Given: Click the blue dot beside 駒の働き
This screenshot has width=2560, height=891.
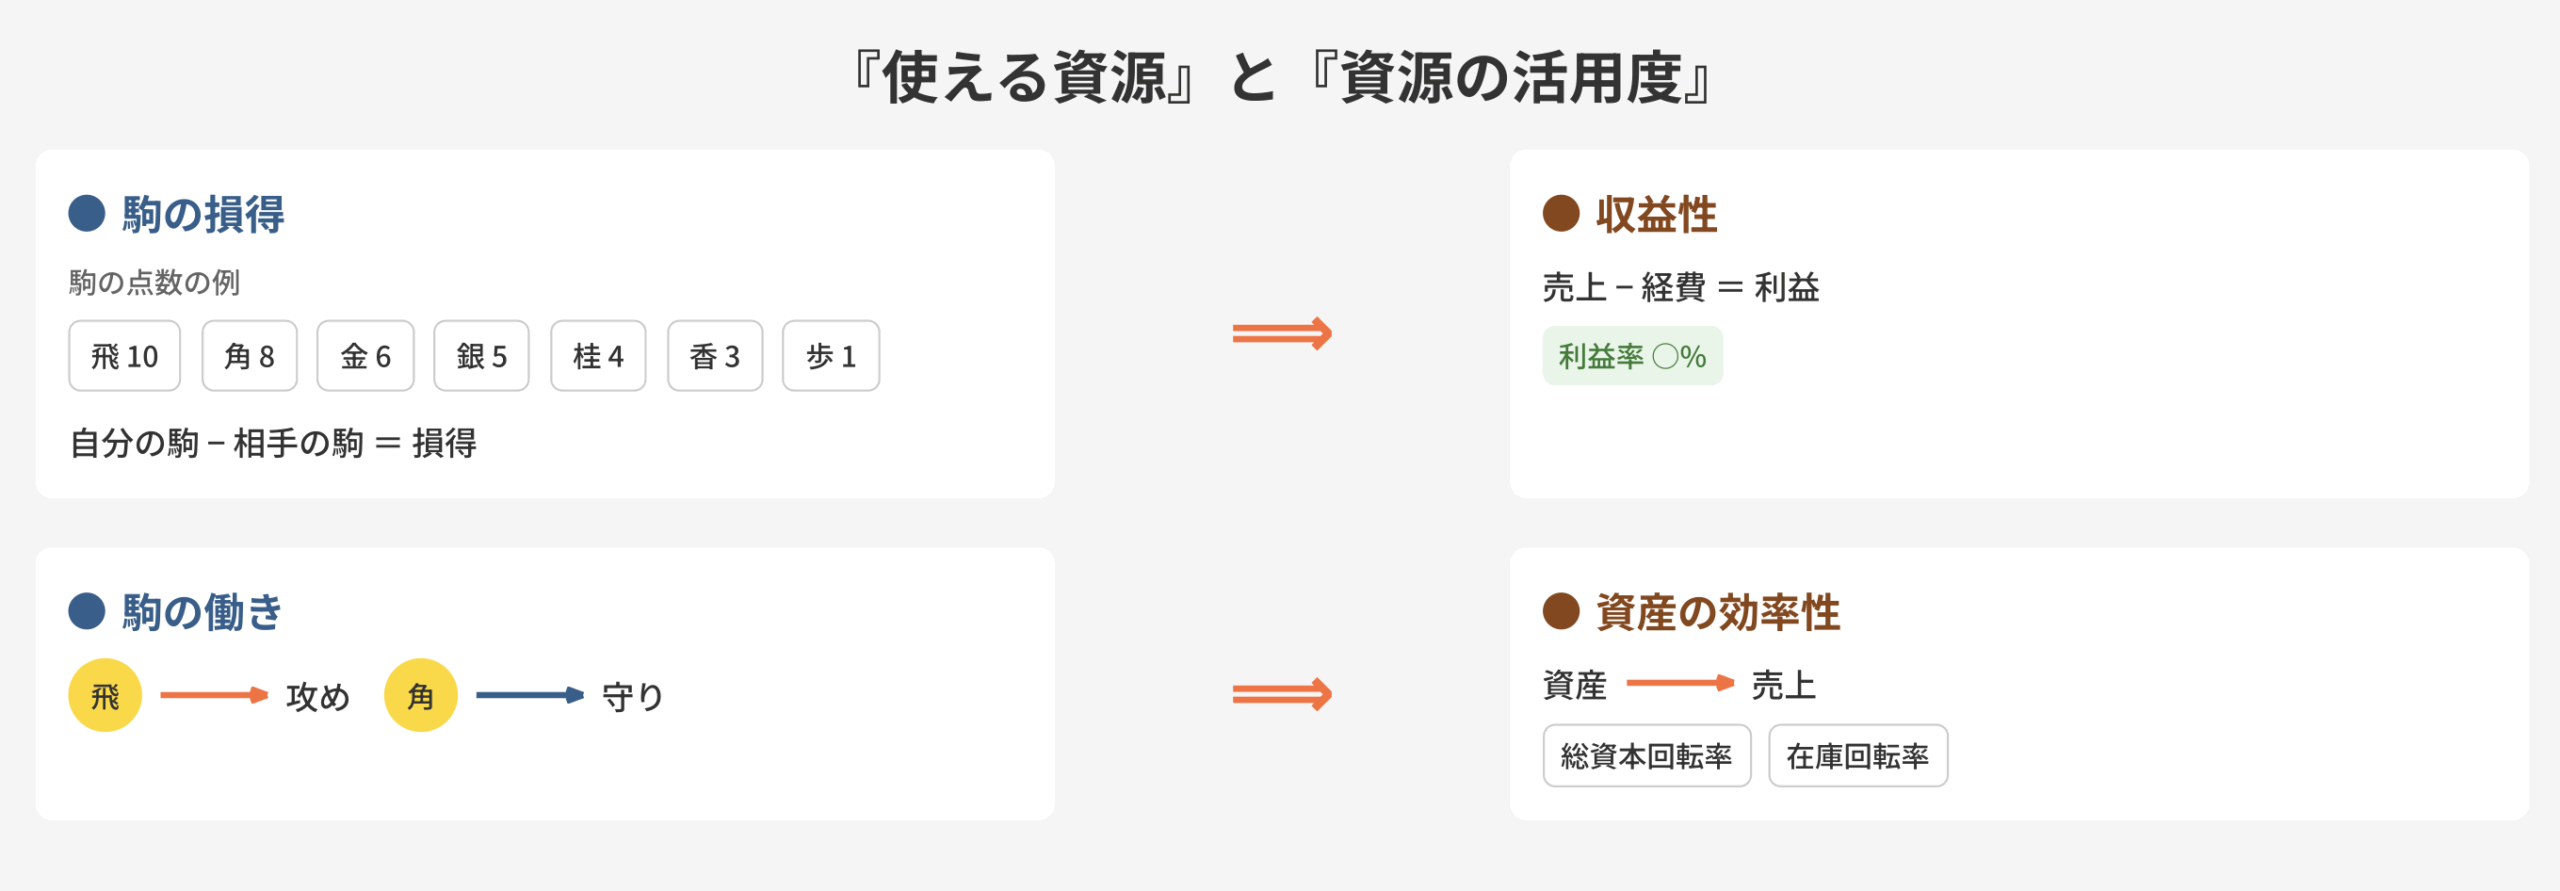Looking at the screenshot, I should click(87, 611).
